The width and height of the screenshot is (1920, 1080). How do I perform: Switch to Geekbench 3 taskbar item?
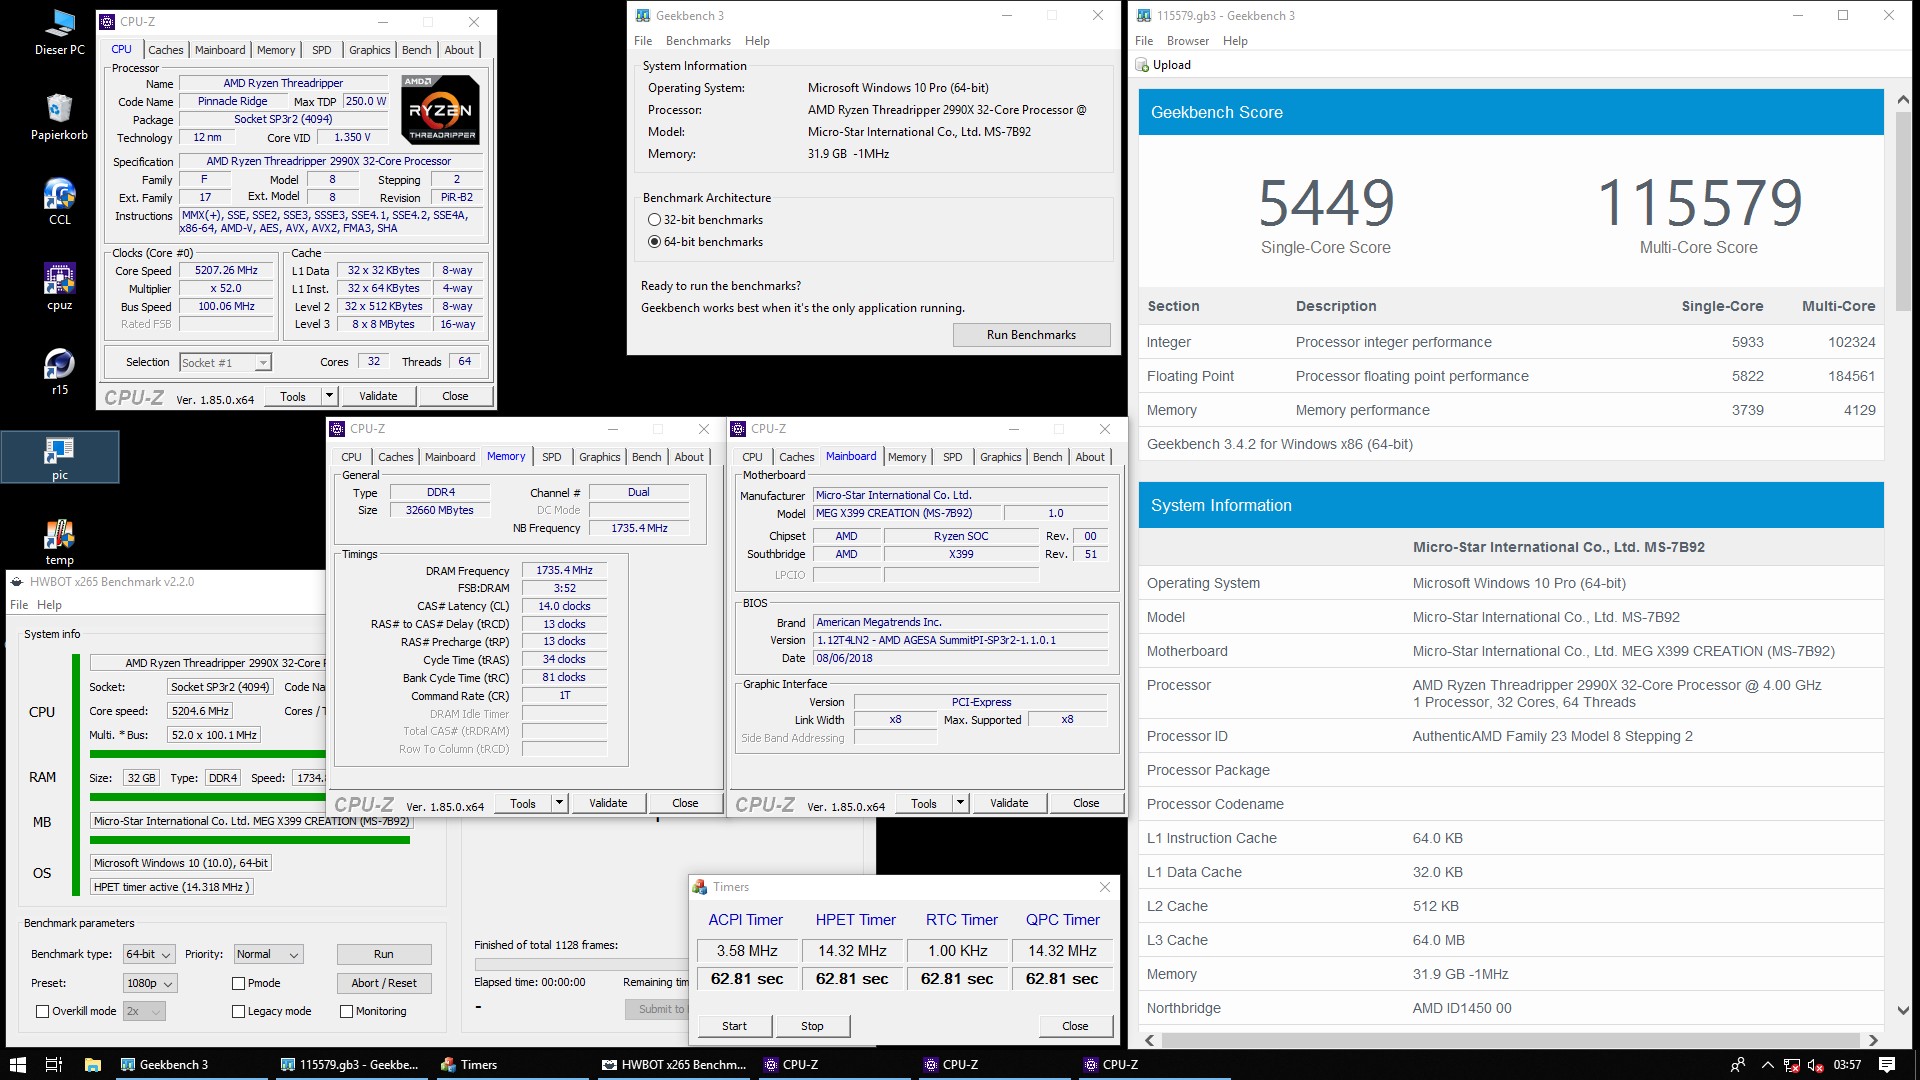pos(190,1064)
